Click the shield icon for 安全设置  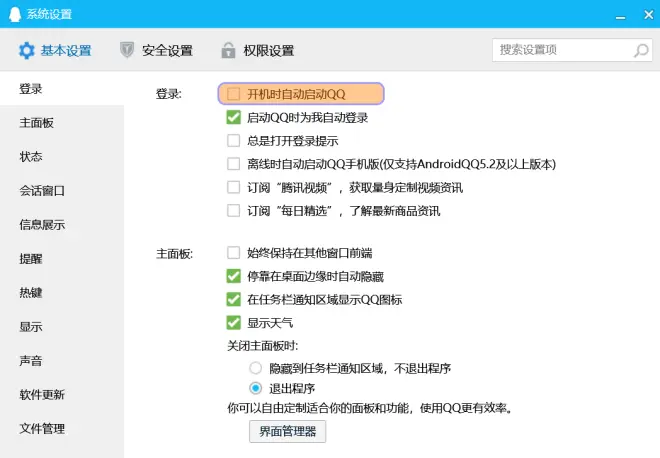point(127,50)
